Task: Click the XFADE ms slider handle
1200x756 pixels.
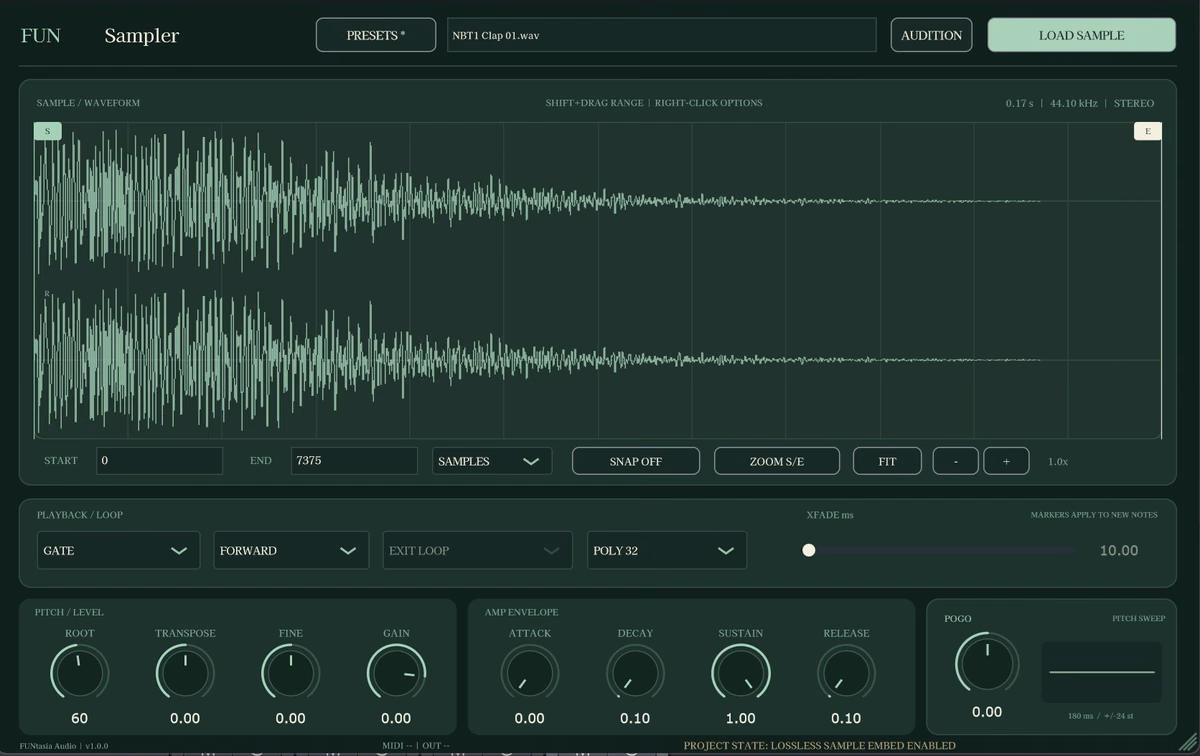Action: point(809,550)
